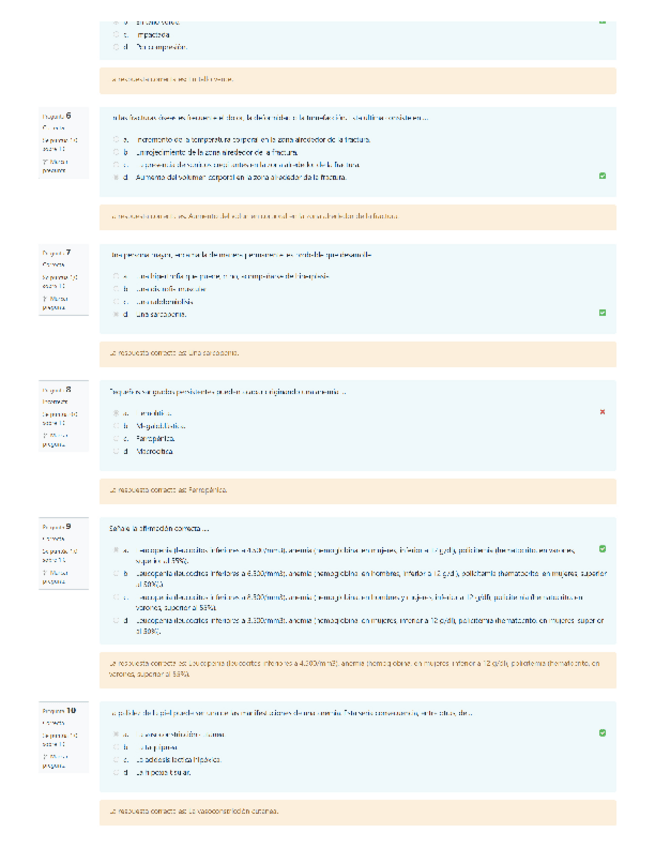Click the flag icon in the question 7 info box
This screenshot has height=848, width=655.
pyautogui.click(x=45, y=299)
